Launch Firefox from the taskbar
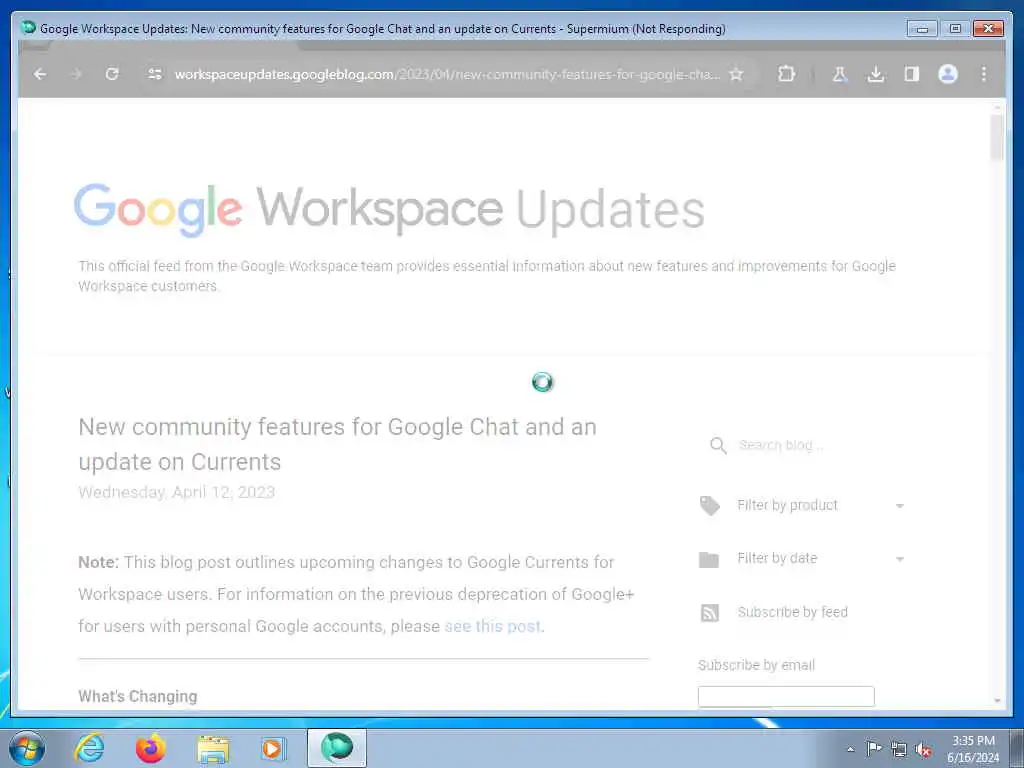The image size is (1024, 768). [150, 748]
